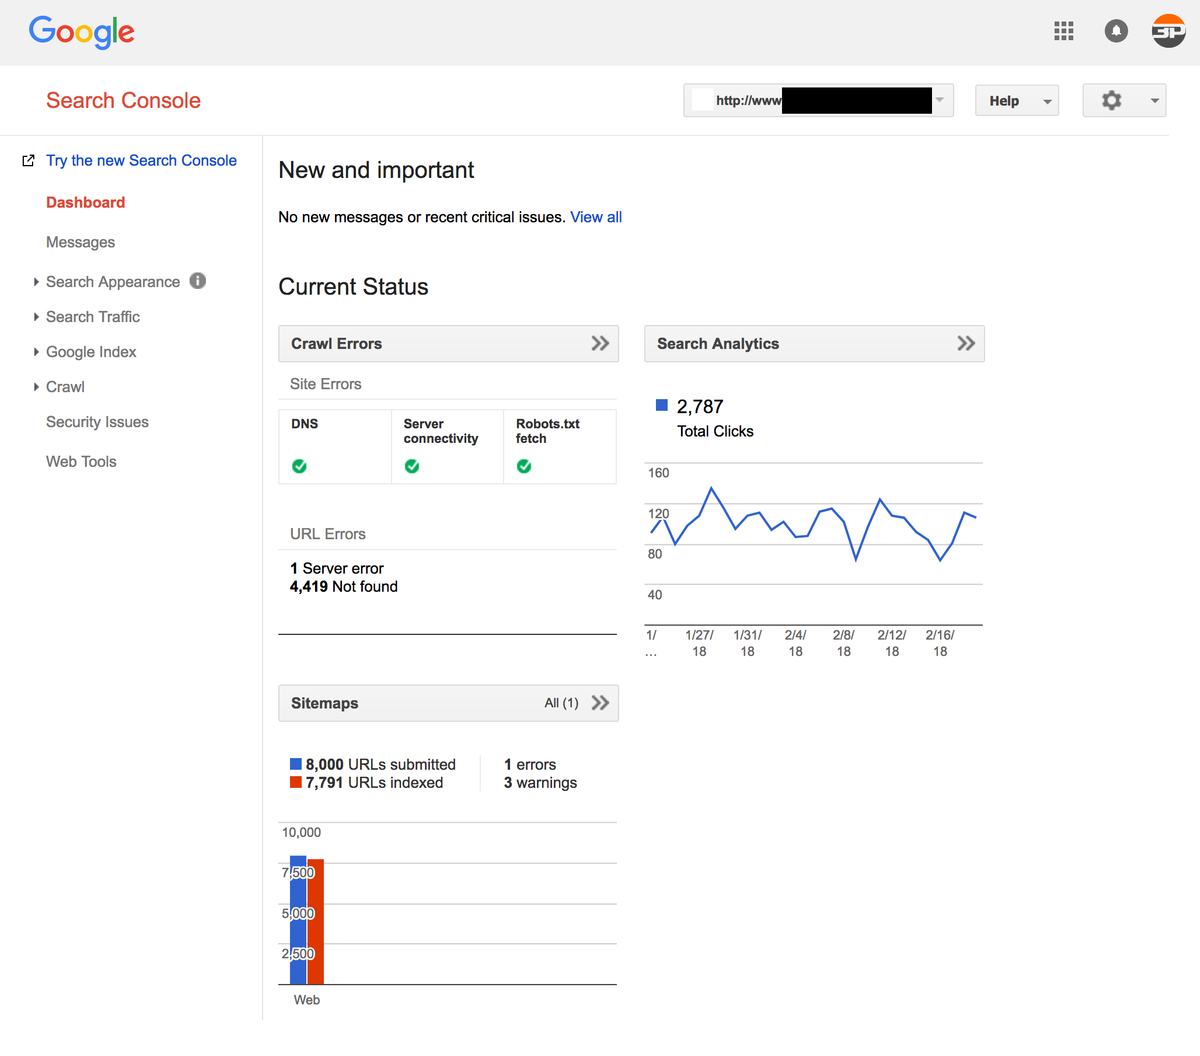Click the Robots.txt fetch label
The image size is (1200, 1056).
(548, 431)
